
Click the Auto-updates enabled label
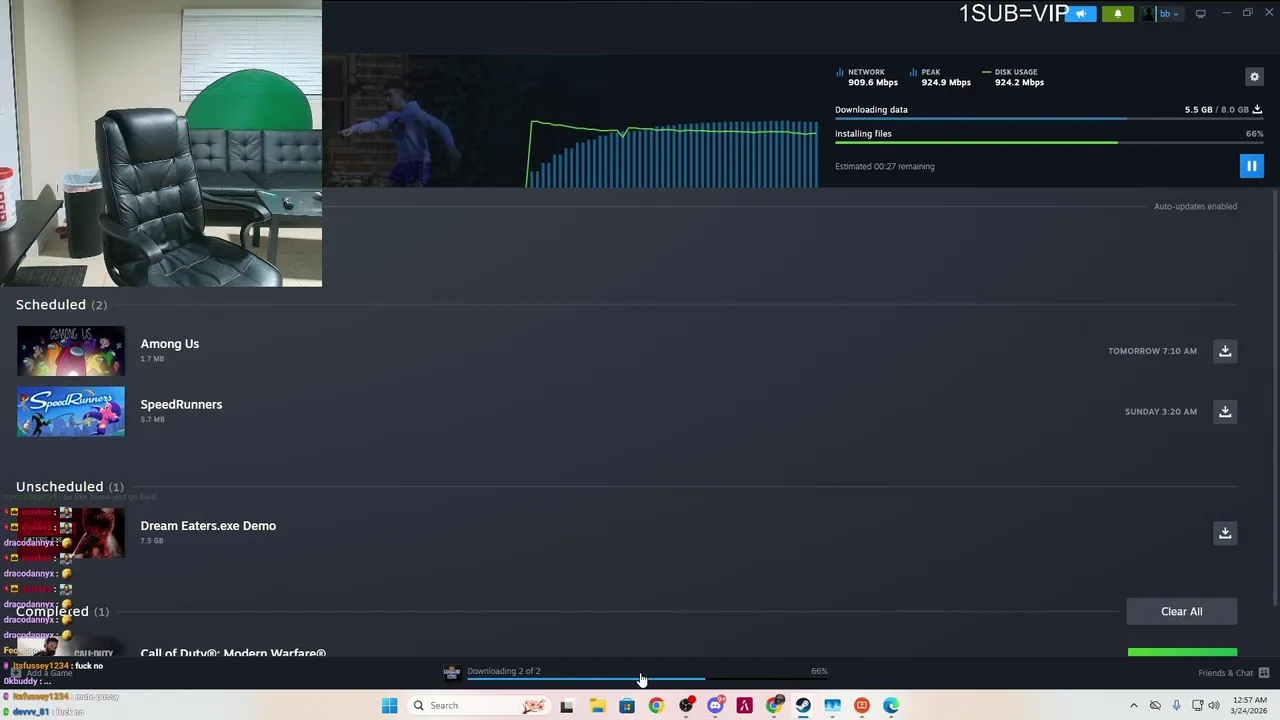[1195, 206]
